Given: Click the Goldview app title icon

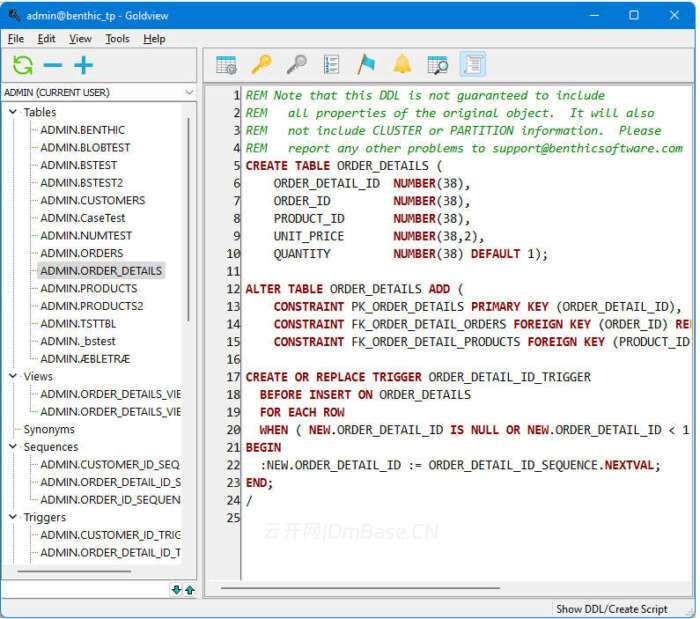Looking at the screenshot, I should coord(14,15).
